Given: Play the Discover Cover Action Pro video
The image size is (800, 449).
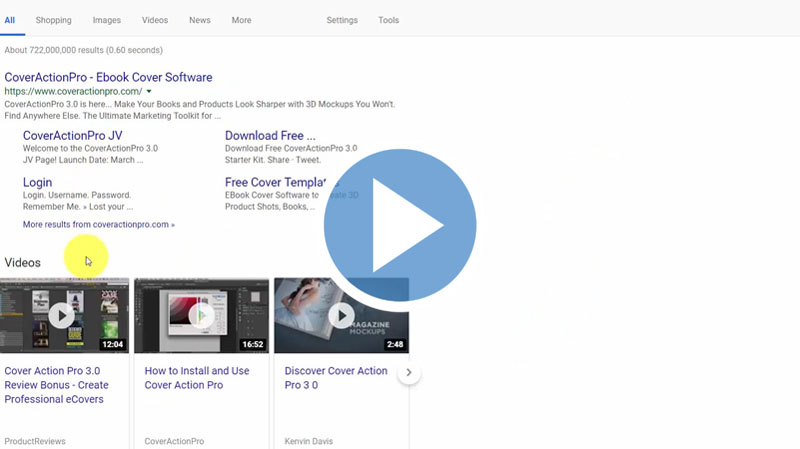Looking at the screenshot, I should [341, 316].
